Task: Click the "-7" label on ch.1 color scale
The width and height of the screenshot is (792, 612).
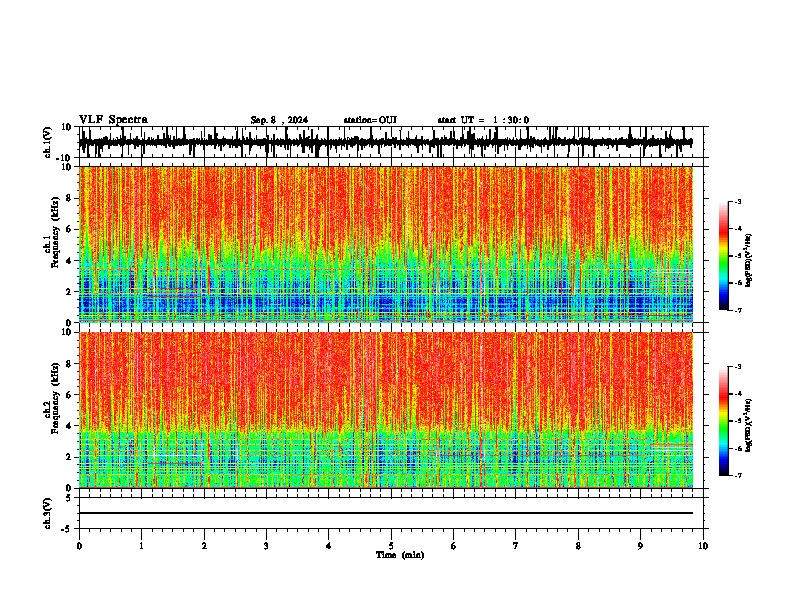Action: [x=737, y=310]
